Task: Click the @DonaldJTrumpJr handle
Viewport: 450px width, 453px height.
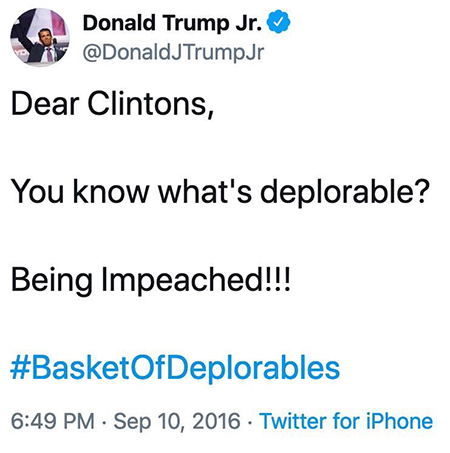Action: click(173, 53)
